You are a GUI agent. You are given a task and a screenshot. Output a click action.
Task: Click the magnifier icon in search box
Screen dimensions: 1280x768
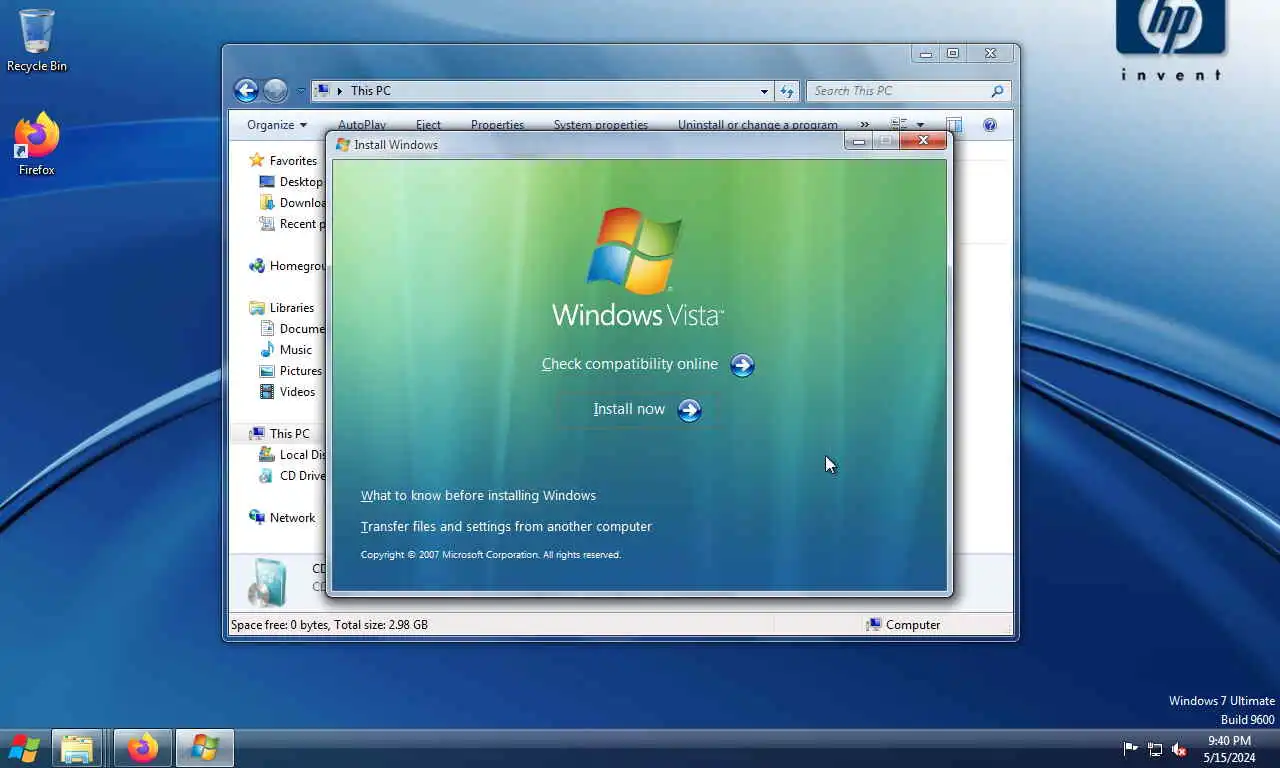[x=997, y=91]
